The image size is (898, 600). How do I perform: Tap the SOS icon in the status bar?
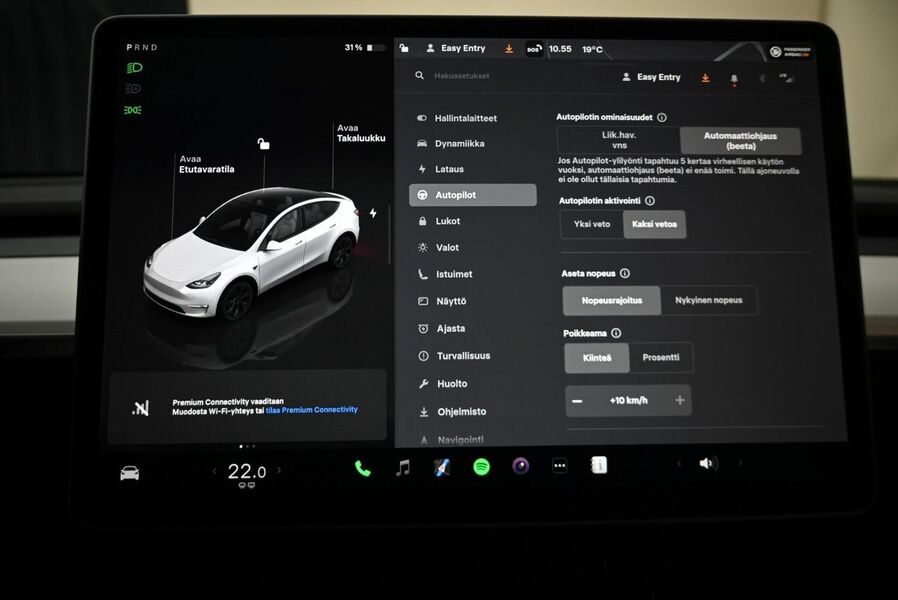536,48
